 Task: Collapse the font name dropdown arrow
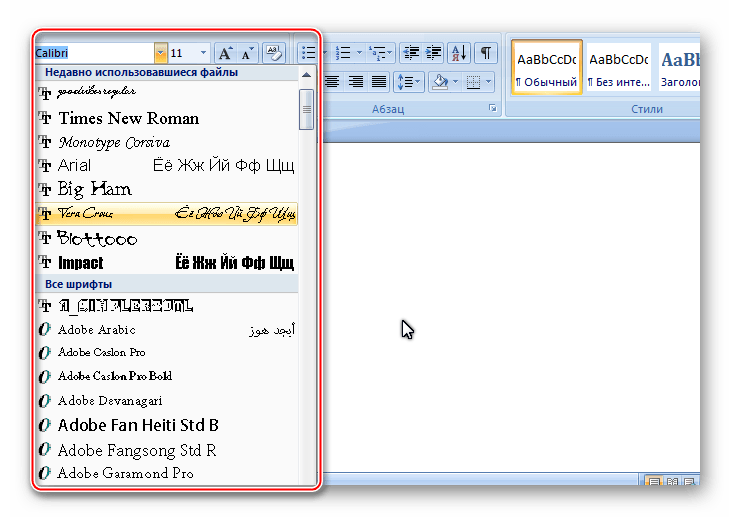point(160,53)
